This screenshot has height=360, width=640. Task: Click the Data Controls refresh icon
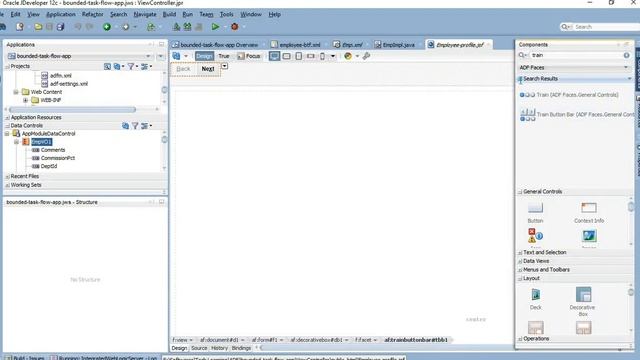point(125,126)
